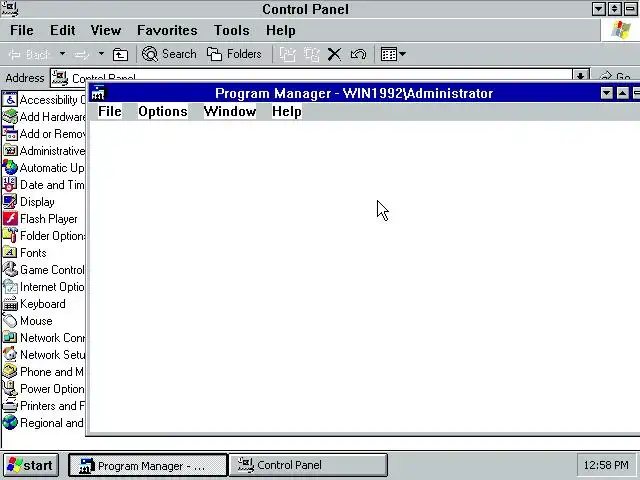Image resolution: width=640 pixels, height=480 pixels.
Task: Click the Undo toolbar icon
Action: (358, 54)
